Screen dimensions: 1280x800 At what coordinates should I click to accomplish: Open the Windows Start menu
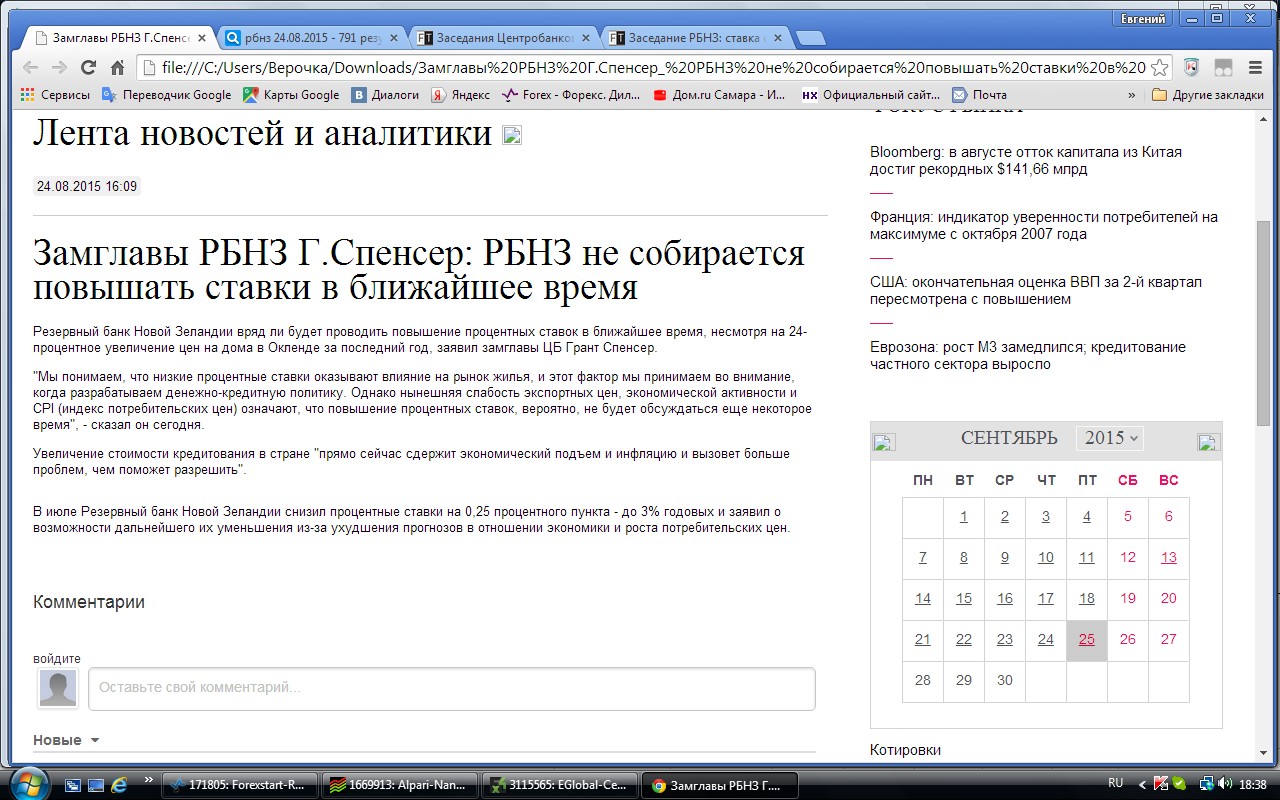[x=27, y=783]
